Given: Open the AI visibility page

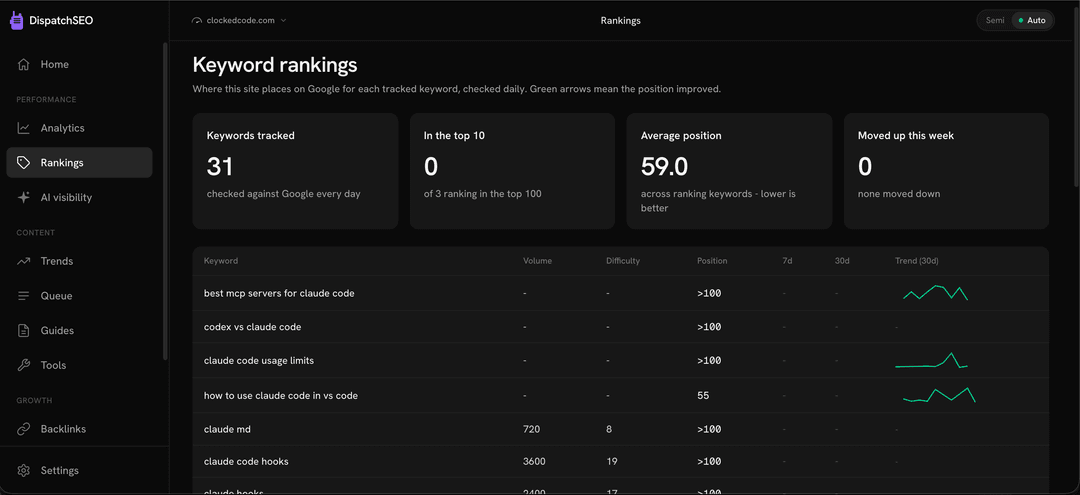Looking at the screenshot, I should [66, 198].
